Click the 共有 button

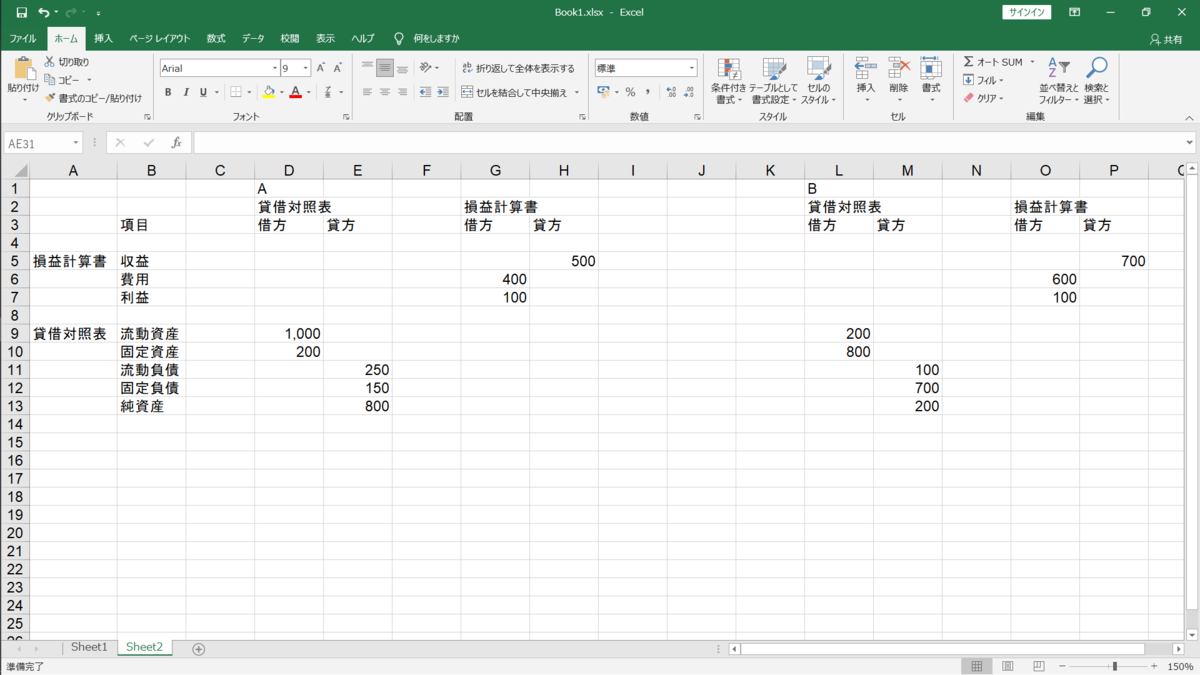tap(1165, 37)
